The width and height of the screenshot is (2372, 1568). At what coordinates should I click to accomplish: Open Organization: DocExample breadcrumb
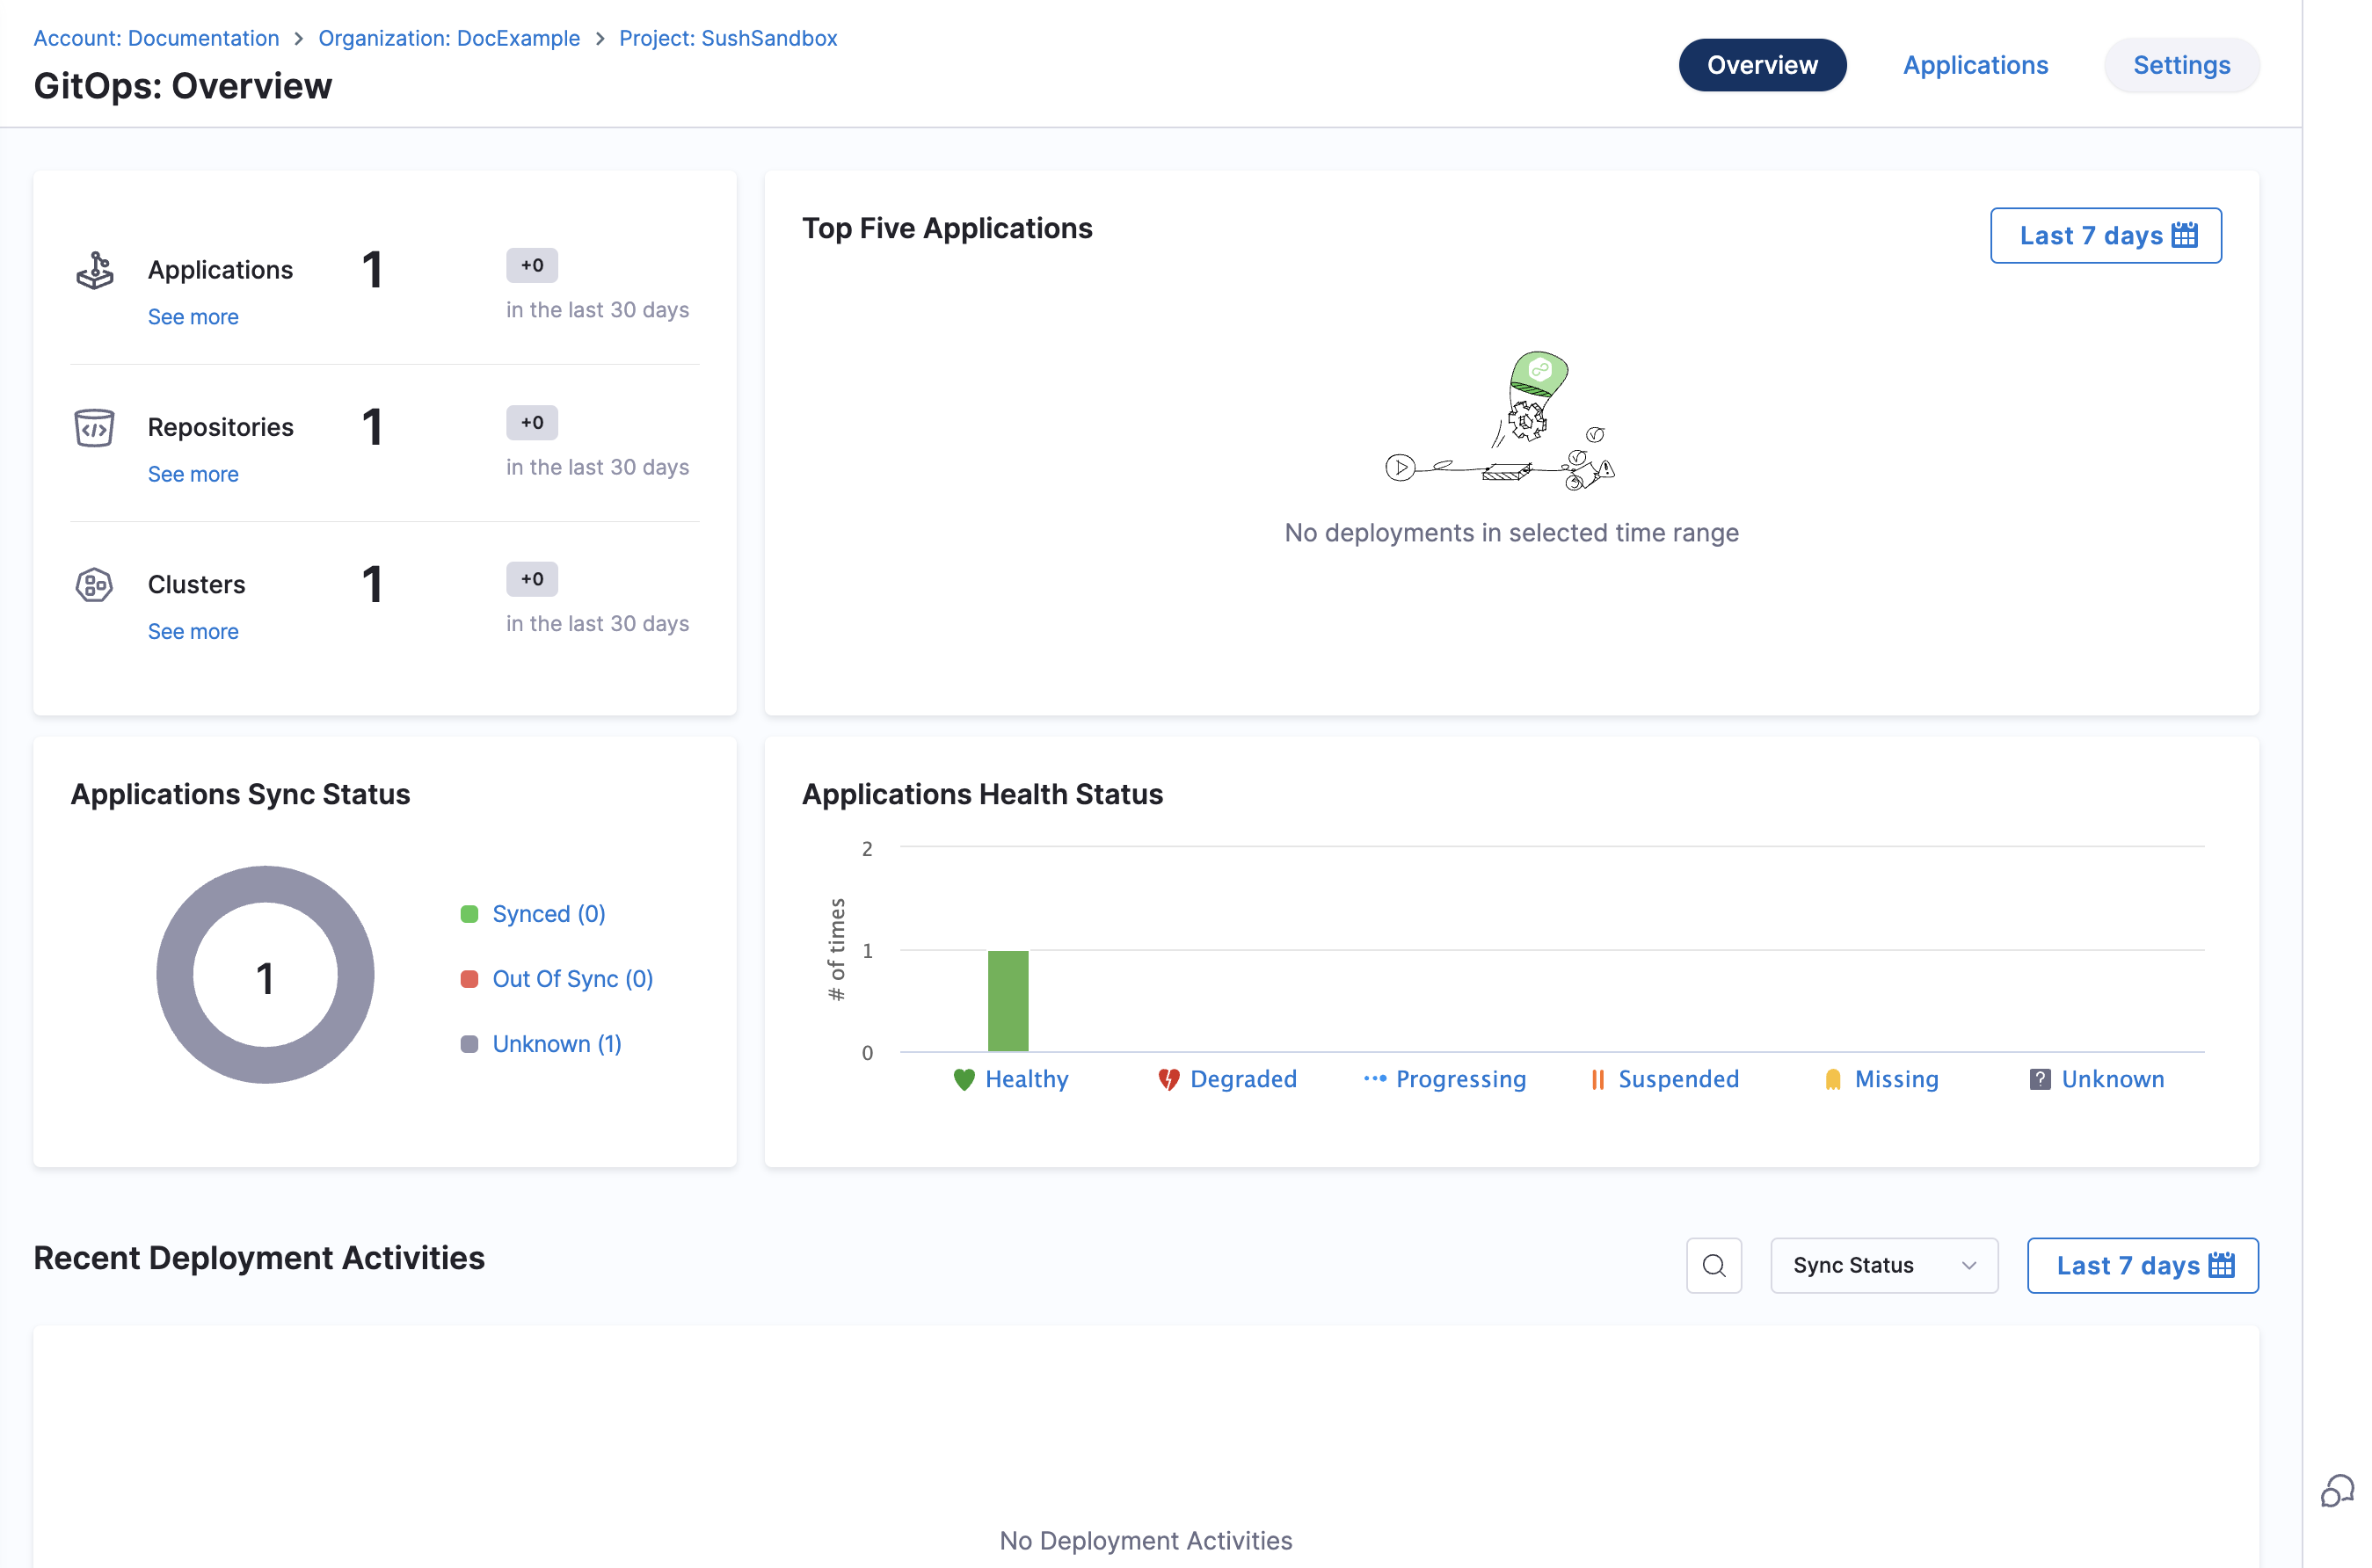coord(449,38)
